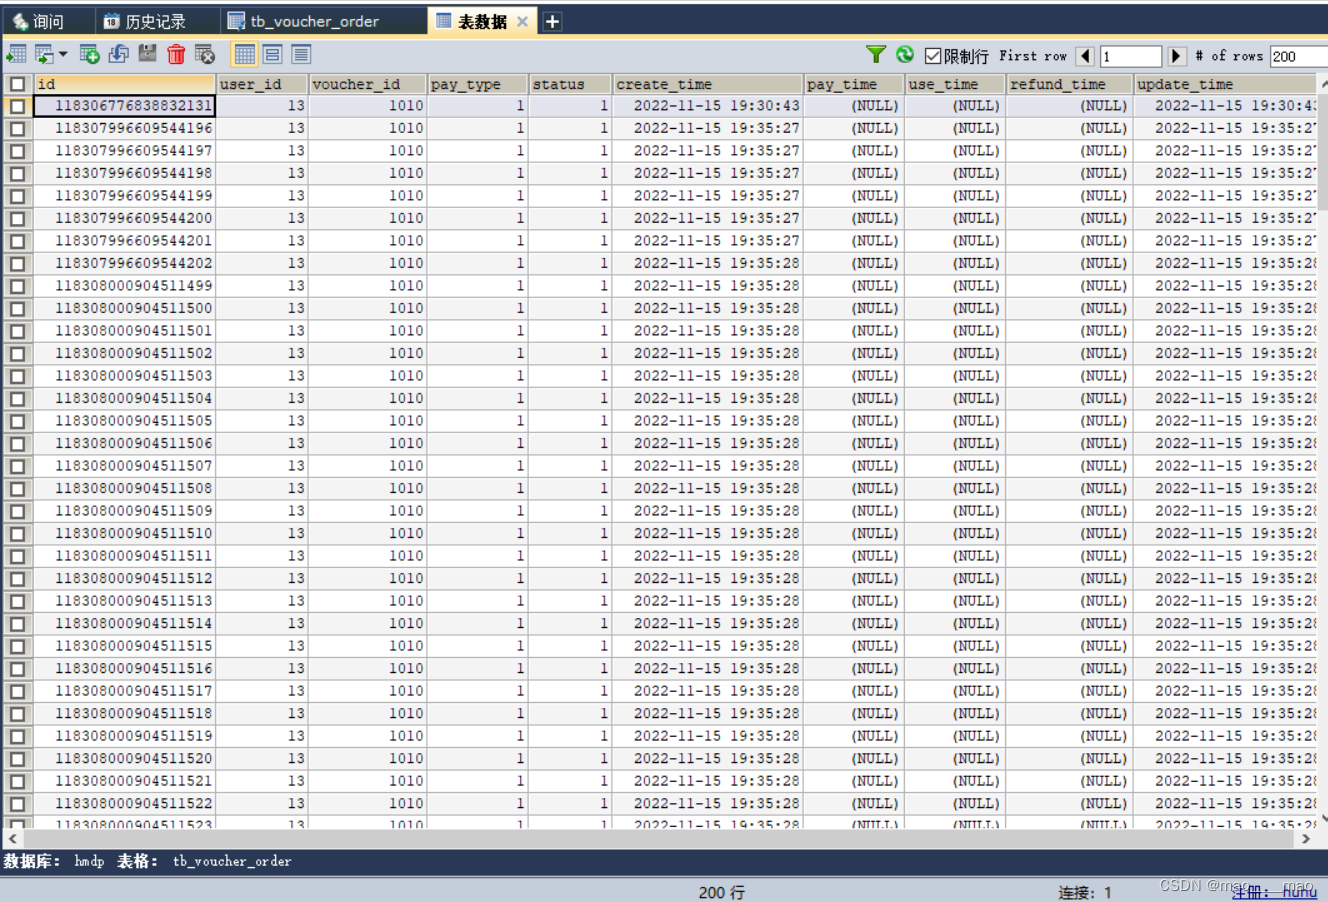The image size is (1328, 902).
Task: Toggle the 限制行 limit rows checkbox
Action: 933,56
